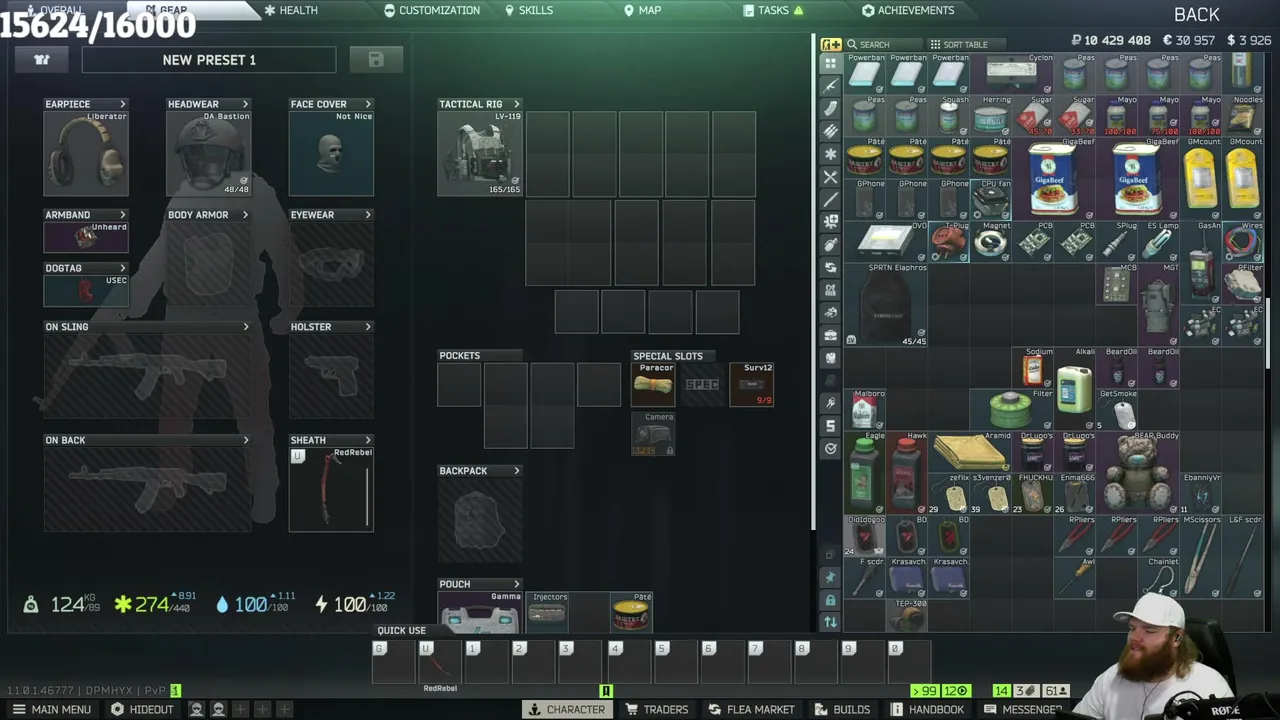Select the MScissors item in stash
The height and width of the screenshot is (720, 1280).
pos(1201,557)
